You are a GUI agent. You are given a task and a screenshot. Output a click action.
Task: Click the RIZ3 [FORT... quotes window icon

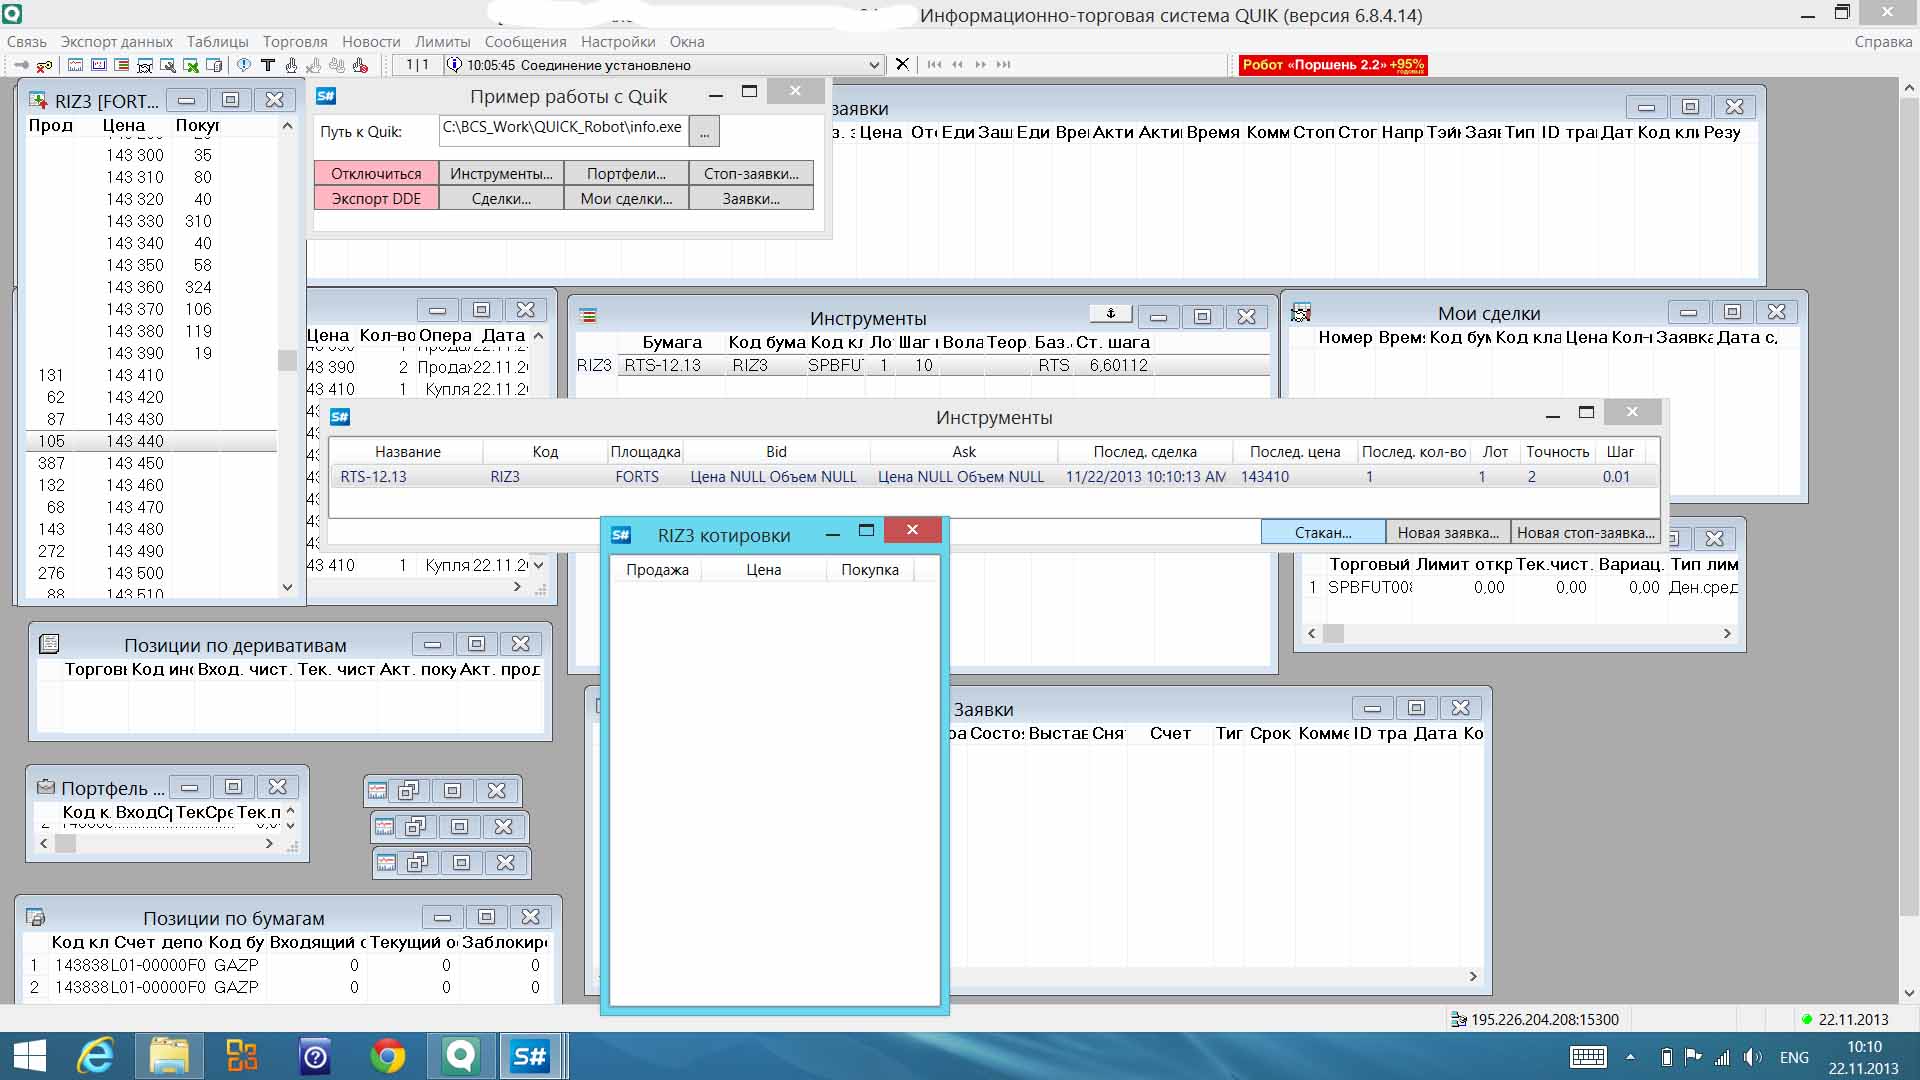coord(38,100)
